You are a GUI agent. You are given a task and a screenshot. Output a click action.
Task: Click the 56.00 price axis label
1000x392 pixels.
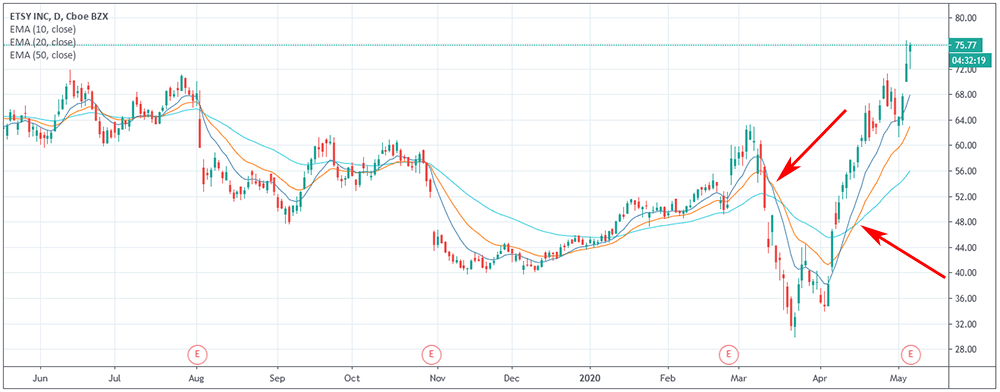click(x=966, y=171)
